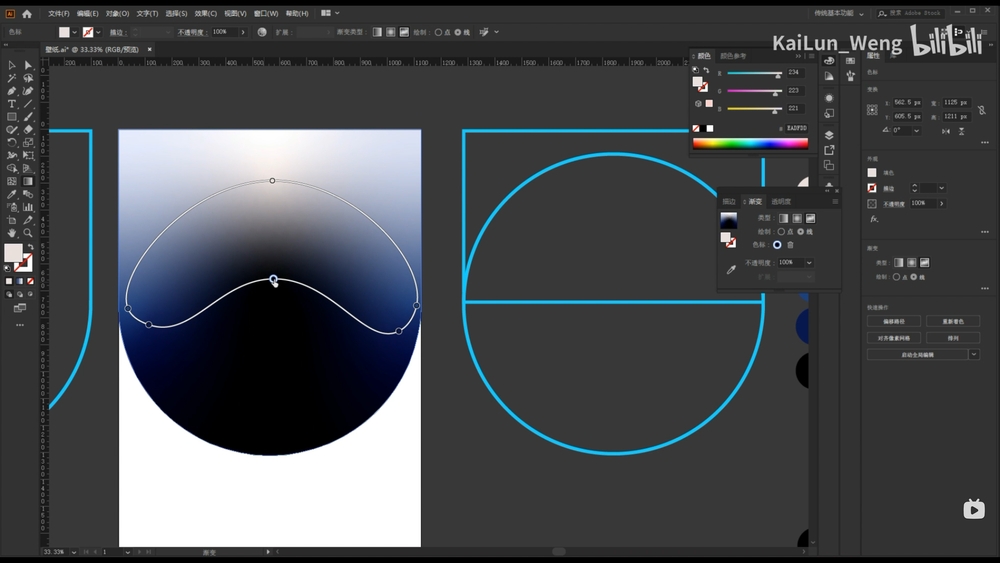
Task: Select the Eraser tool
Action: pyautogui.click(x=28, y=129)
